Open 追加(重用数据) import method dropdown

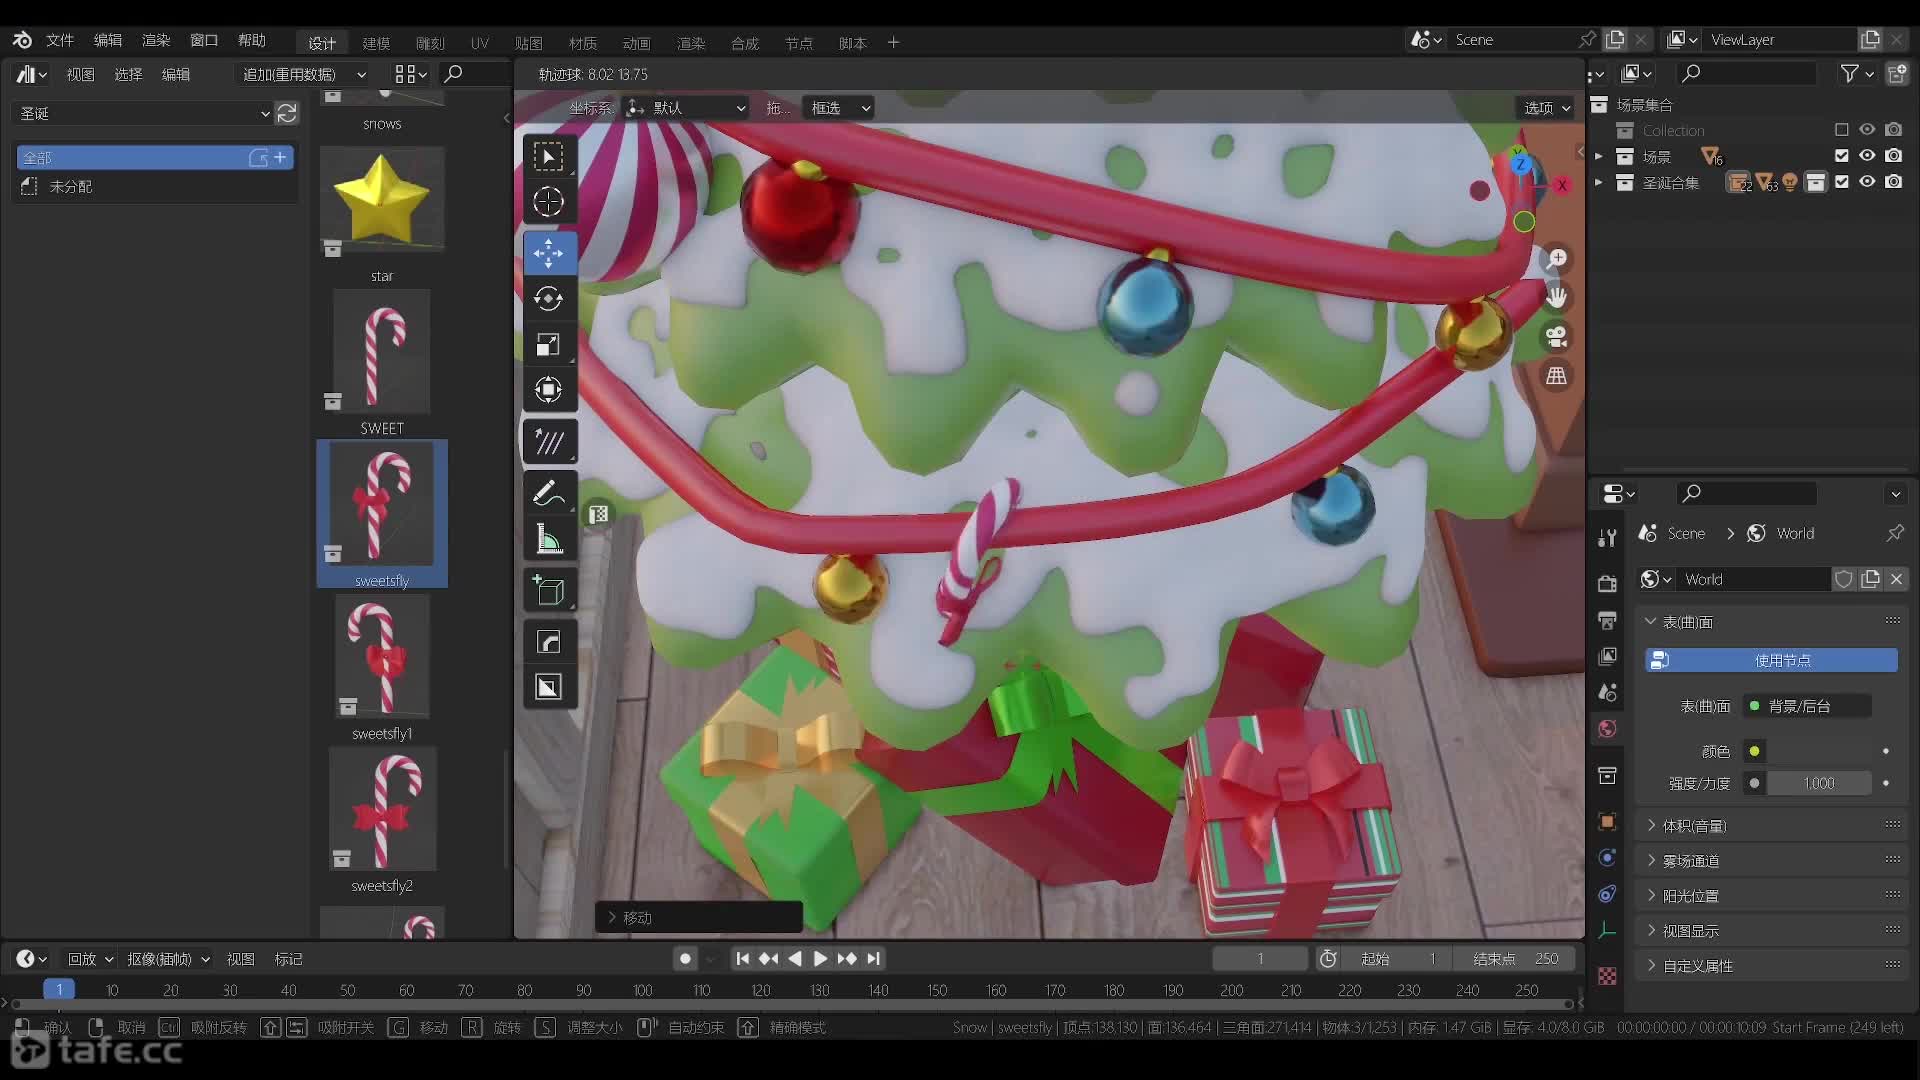[x=304, y=74]
